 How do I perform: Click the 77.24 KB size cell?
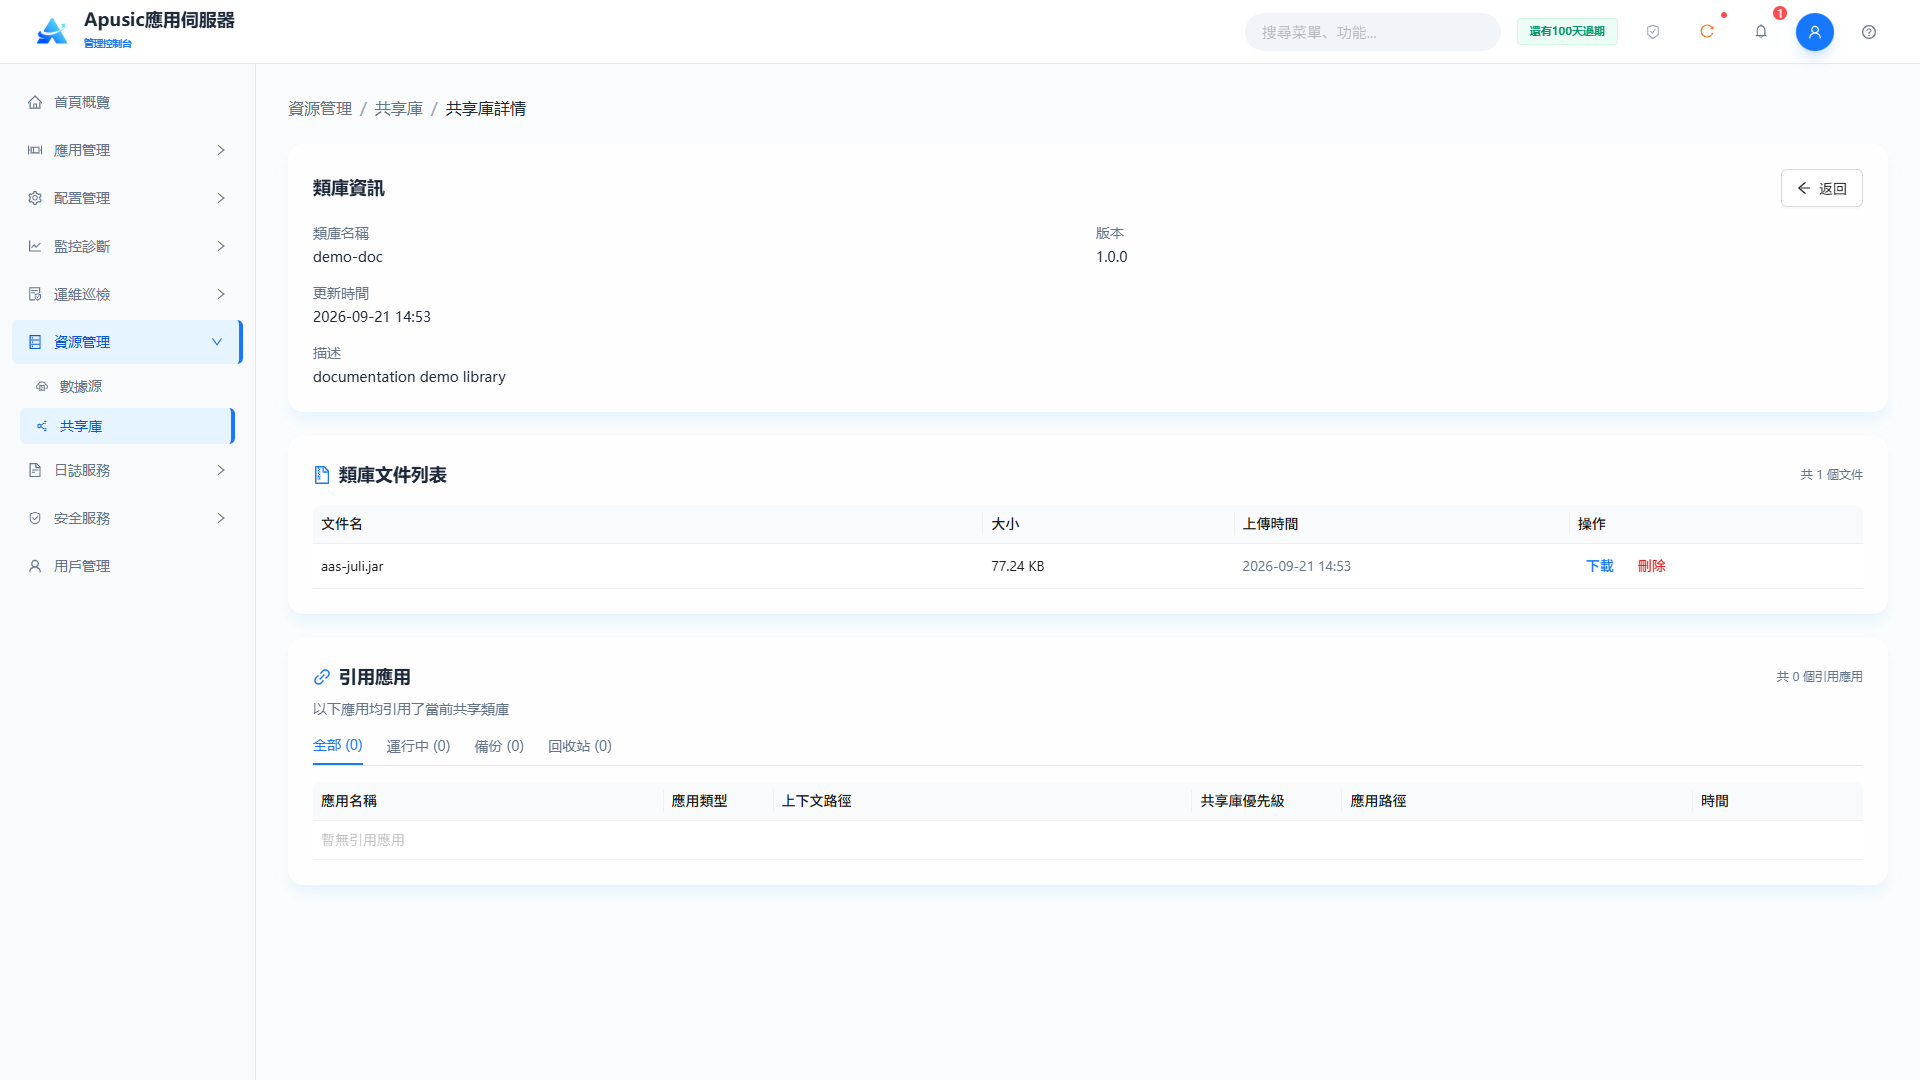click(1017, 566)
